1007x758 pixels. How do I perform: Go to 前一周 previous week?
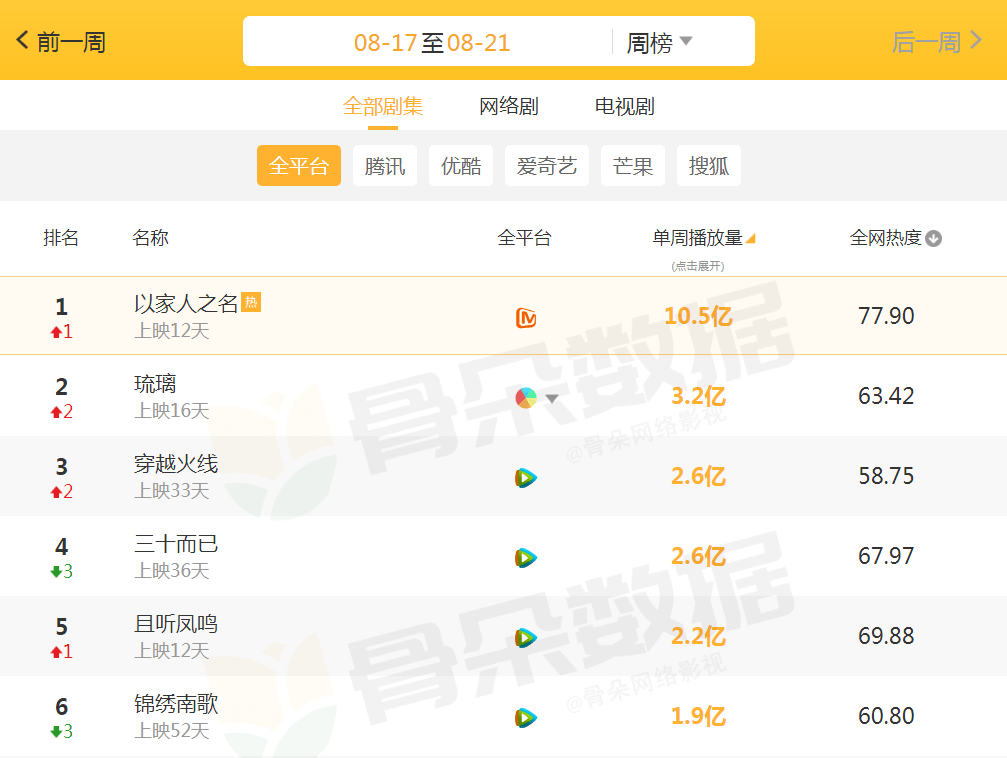[x=61, y=42]
